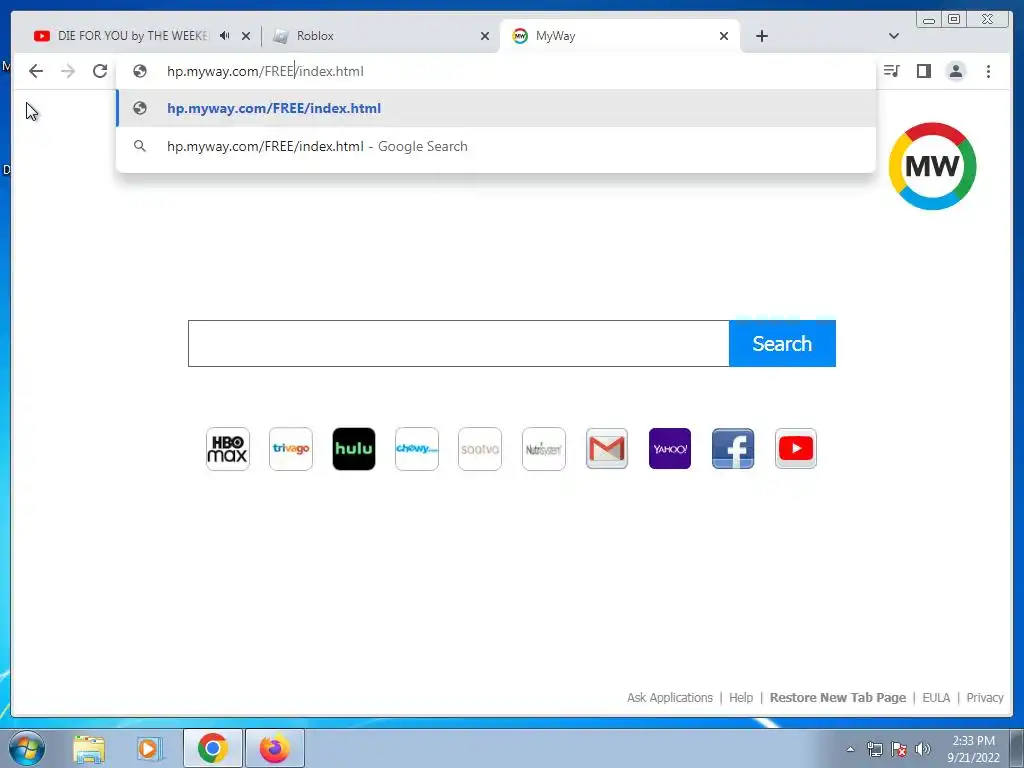Click the MyWay search input box
The width and height of the screenshot is (1024, 768).
click(458, 344)
